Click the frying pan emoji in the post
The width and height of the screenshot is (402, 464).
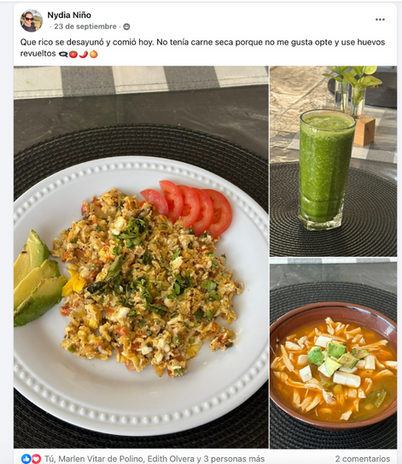63,54
